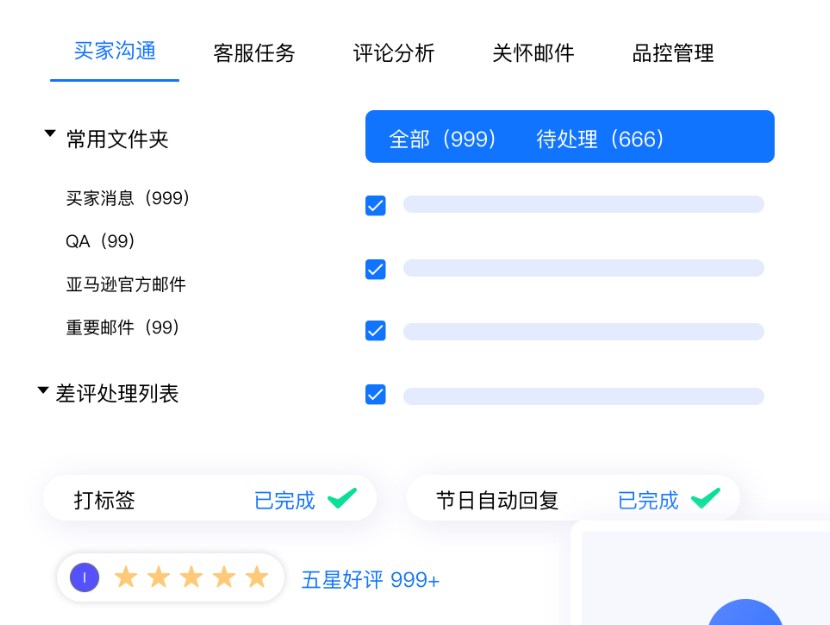830x625 pixels.
Task: Collapse the 差评处理列表 section
Action: pos(43,391)
